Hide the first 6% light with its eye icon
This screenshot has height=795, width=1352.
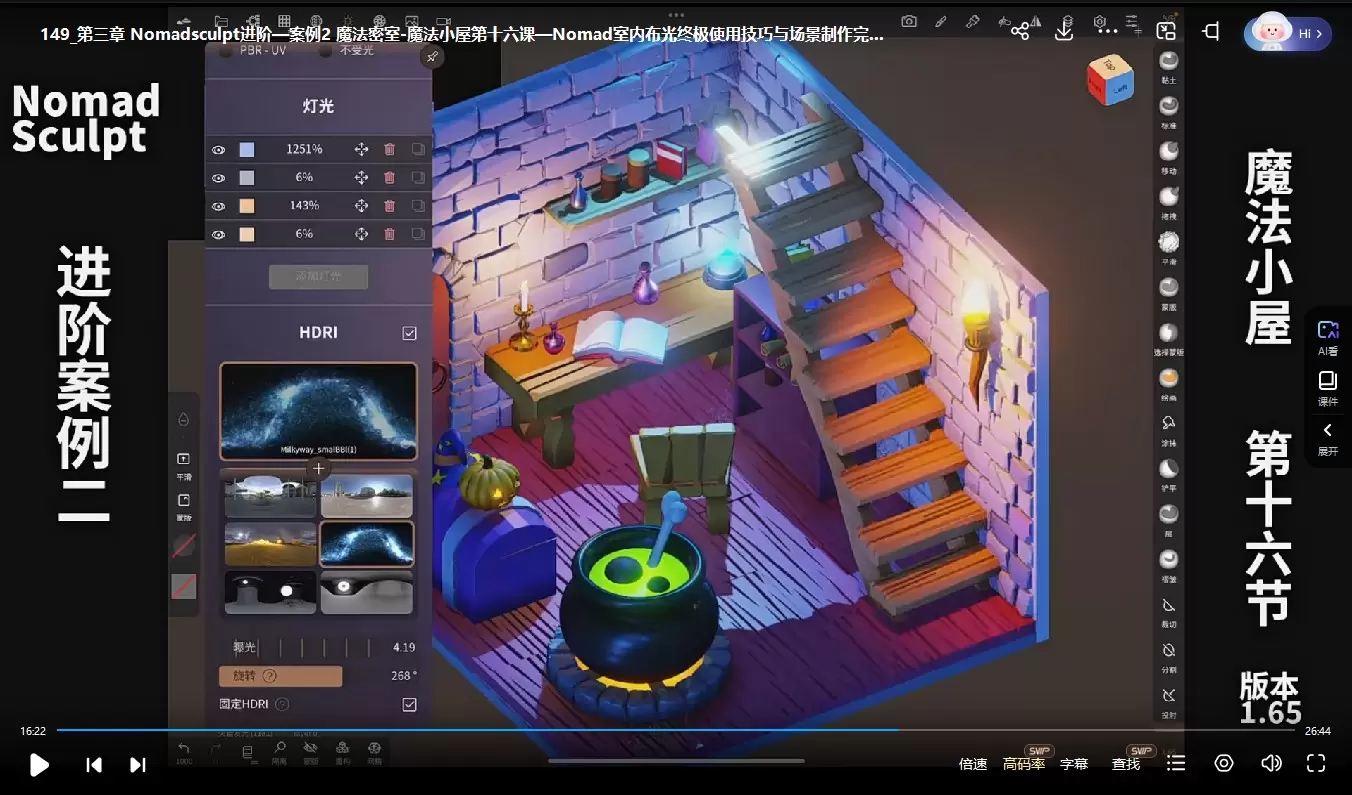(x=218, y=178)
